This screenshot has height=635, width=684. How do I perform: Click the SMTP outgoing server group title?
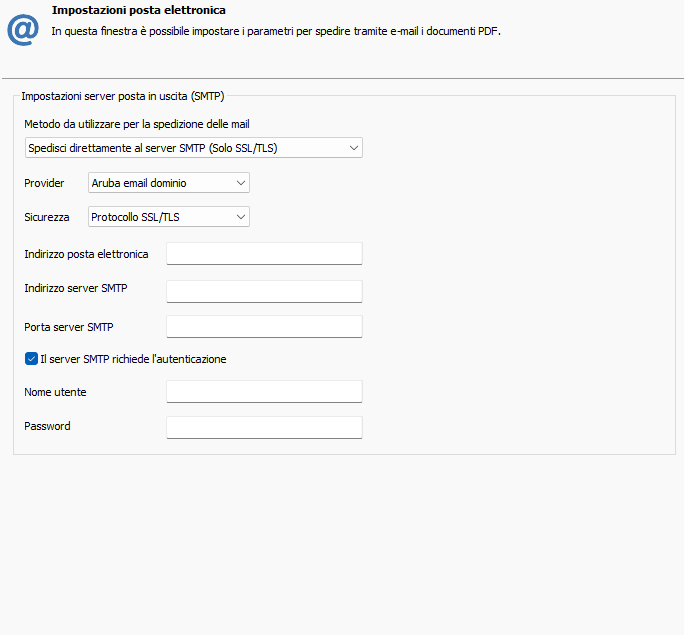point(123,97)
